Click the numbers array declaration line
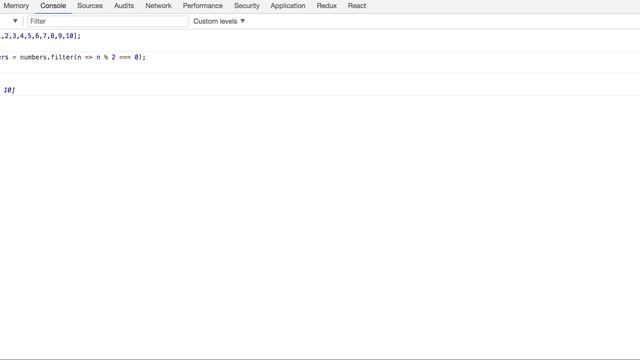Viewport: 640px width, 360px height. pos(40,36)
